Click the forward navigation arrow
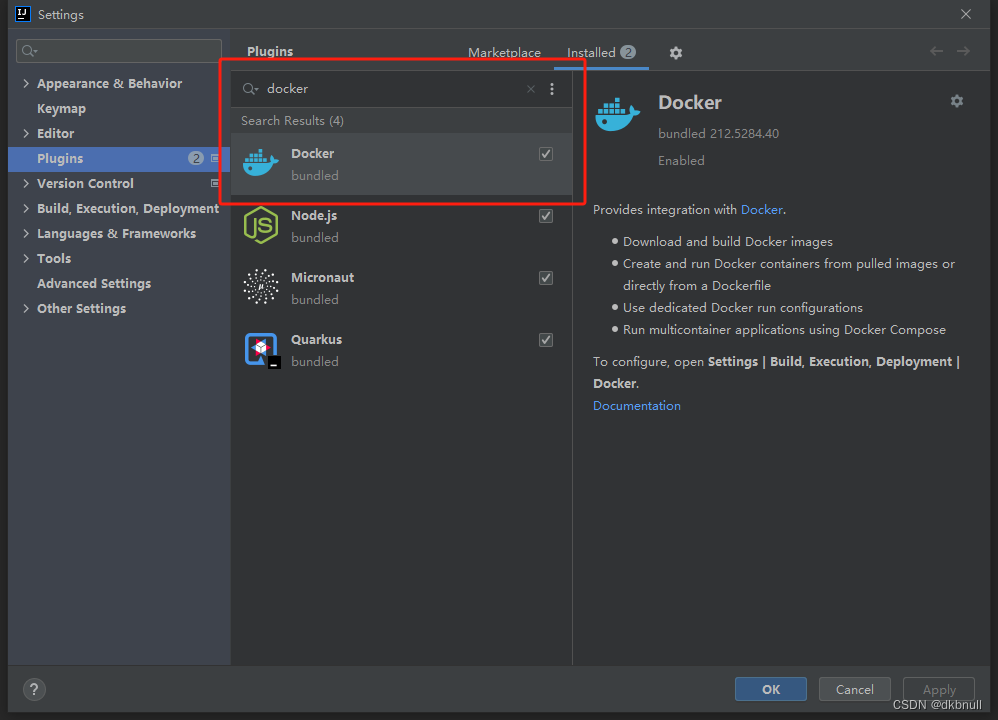The width and height of the screenshot is (998, 720). tap(964, 52)
